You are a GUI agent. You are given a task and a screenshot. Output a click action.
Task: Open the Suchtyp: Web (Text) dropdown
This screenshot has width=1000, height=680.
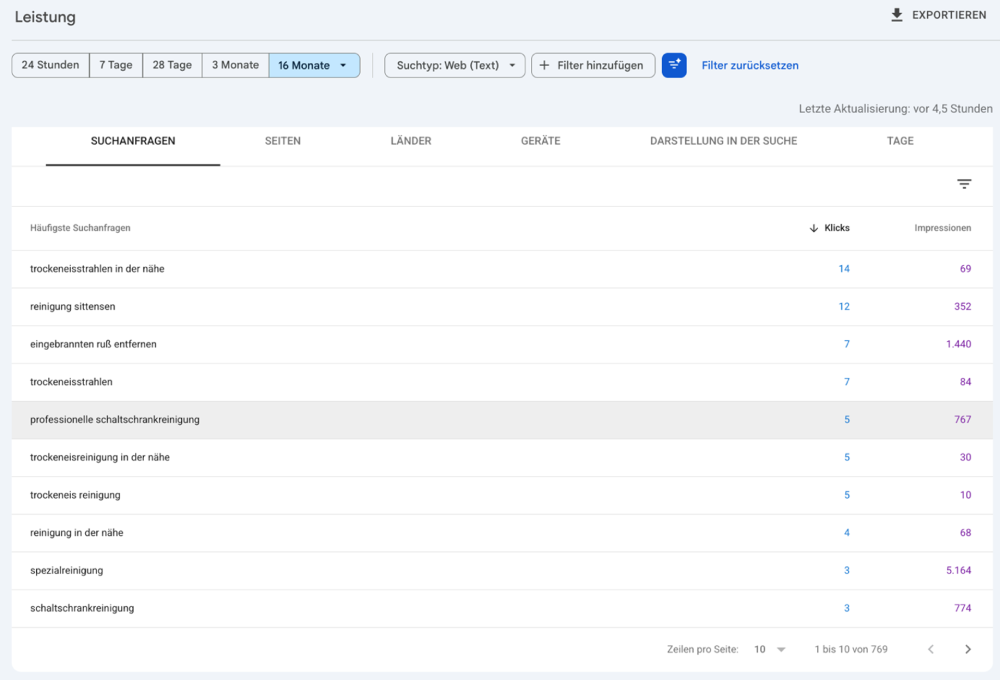[x=455, y=65]
